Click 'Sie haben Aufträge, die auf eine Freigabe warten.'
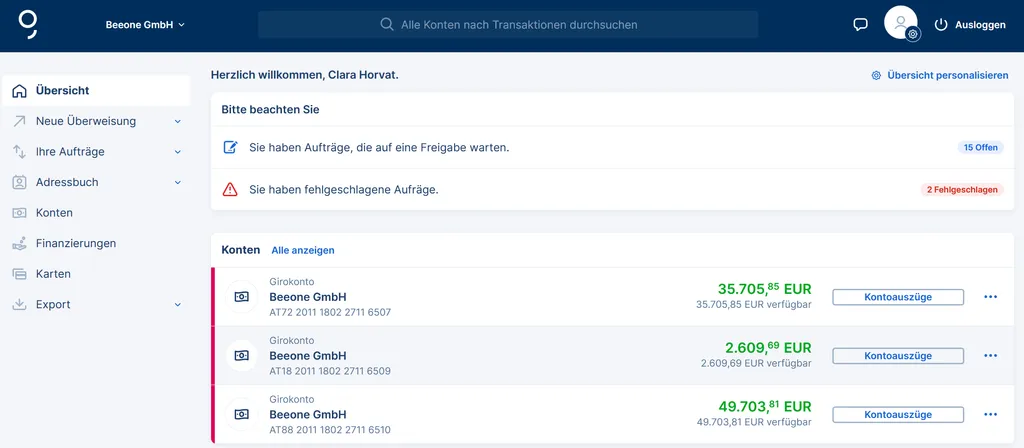1024x448 pixels. click(379, 148)
